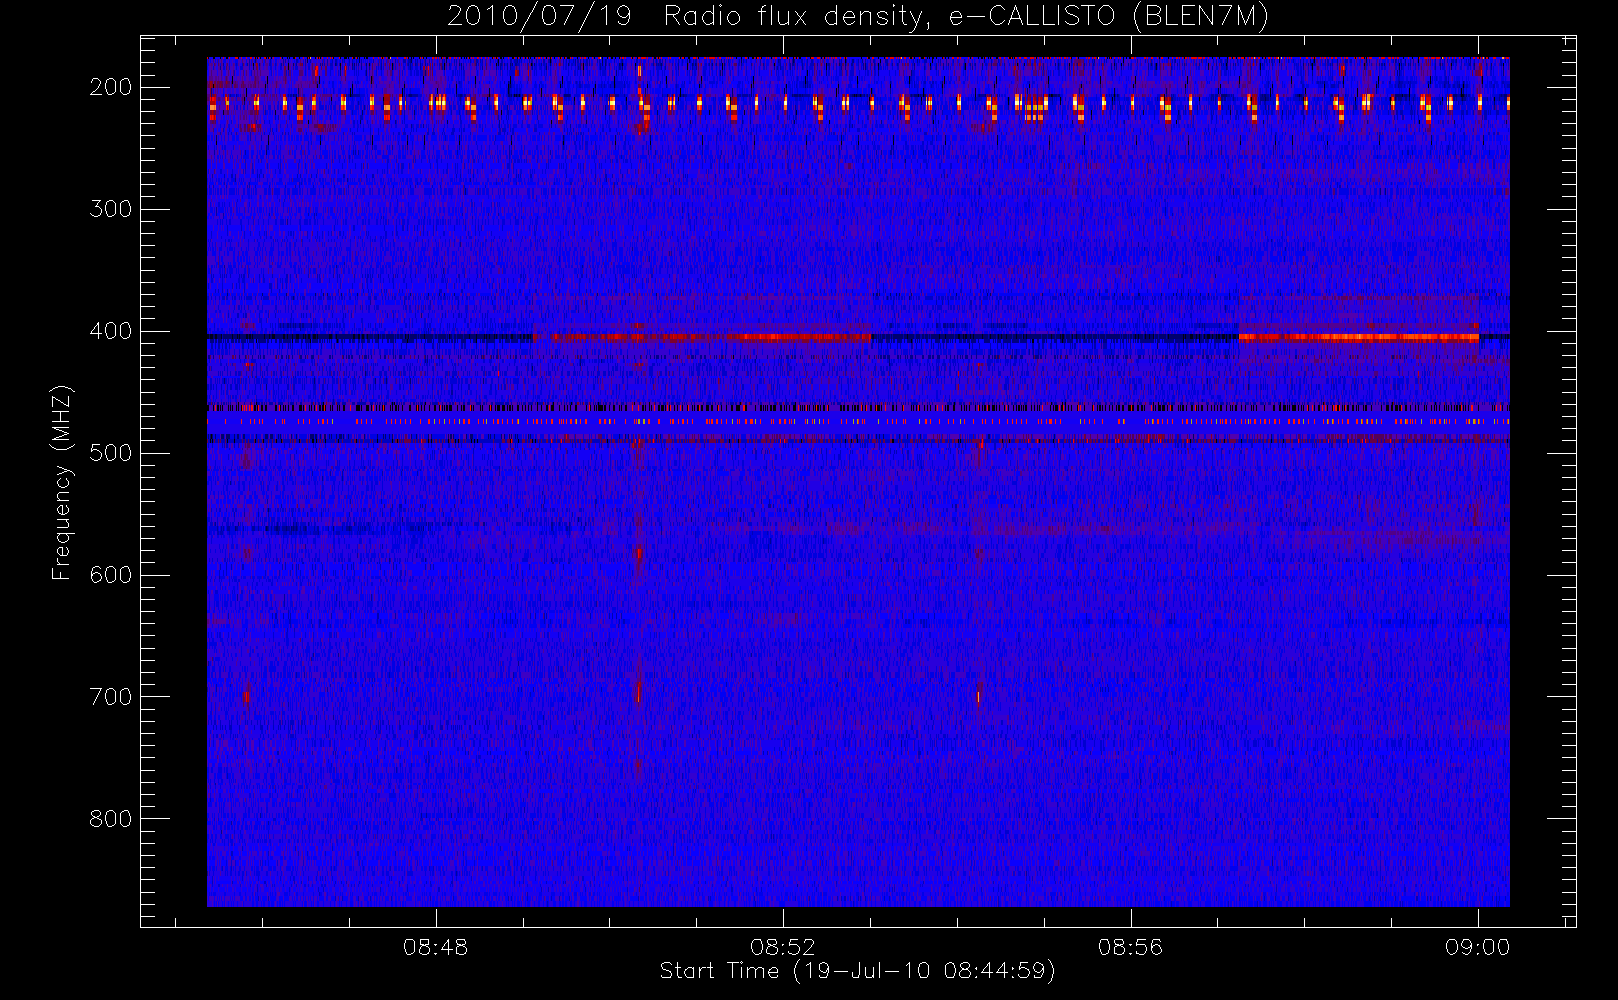Screen dimensions: 1618x1000
Task: Click the 'Start Time (19-Jul-10 08:44:59)' label
Action: tap(858, 971)
